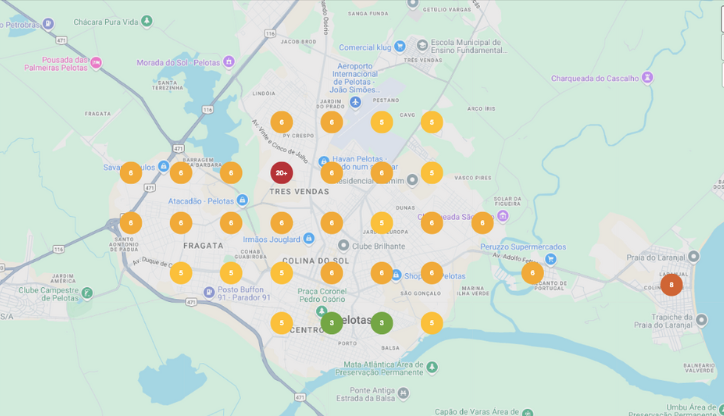The width and height of the screenshot is (724, 416).
Task: Click the Clube Brilhante label
Action: tap(379, 247)
